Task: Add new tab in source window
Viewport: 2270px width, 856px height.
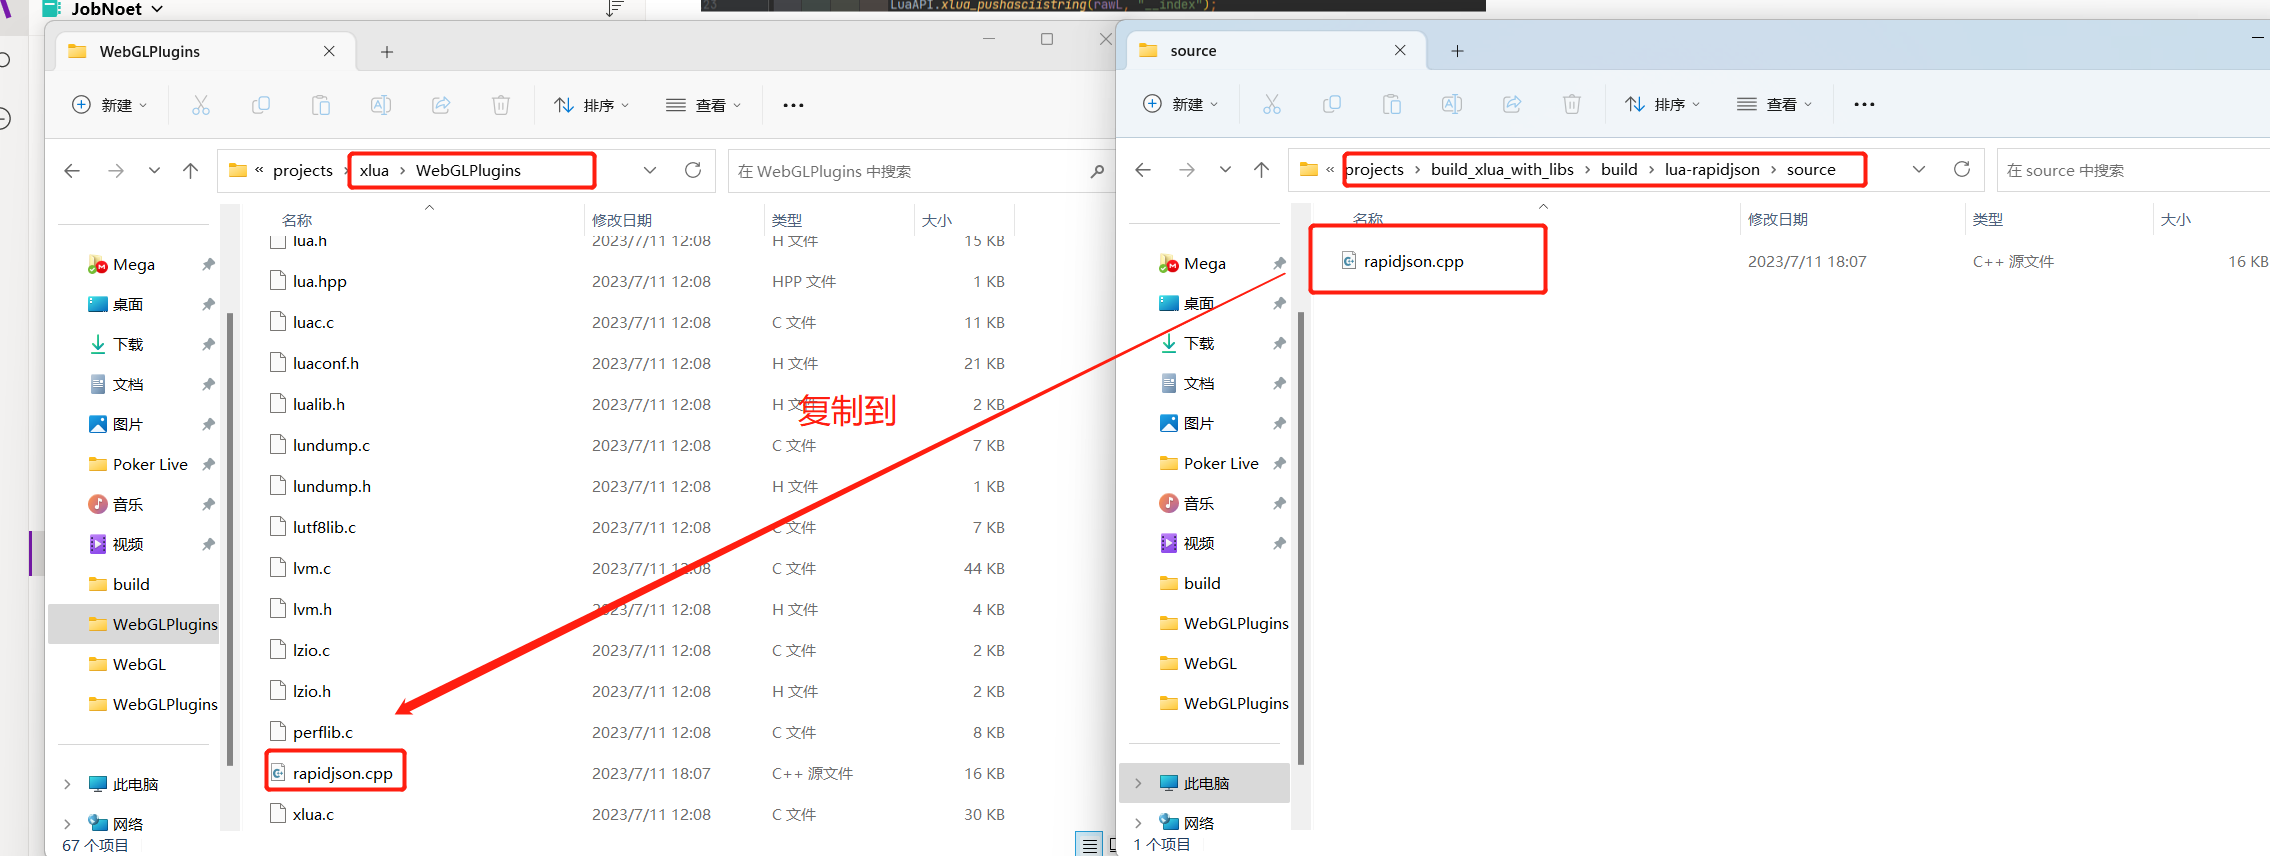Action: (x=1457, y=51)
